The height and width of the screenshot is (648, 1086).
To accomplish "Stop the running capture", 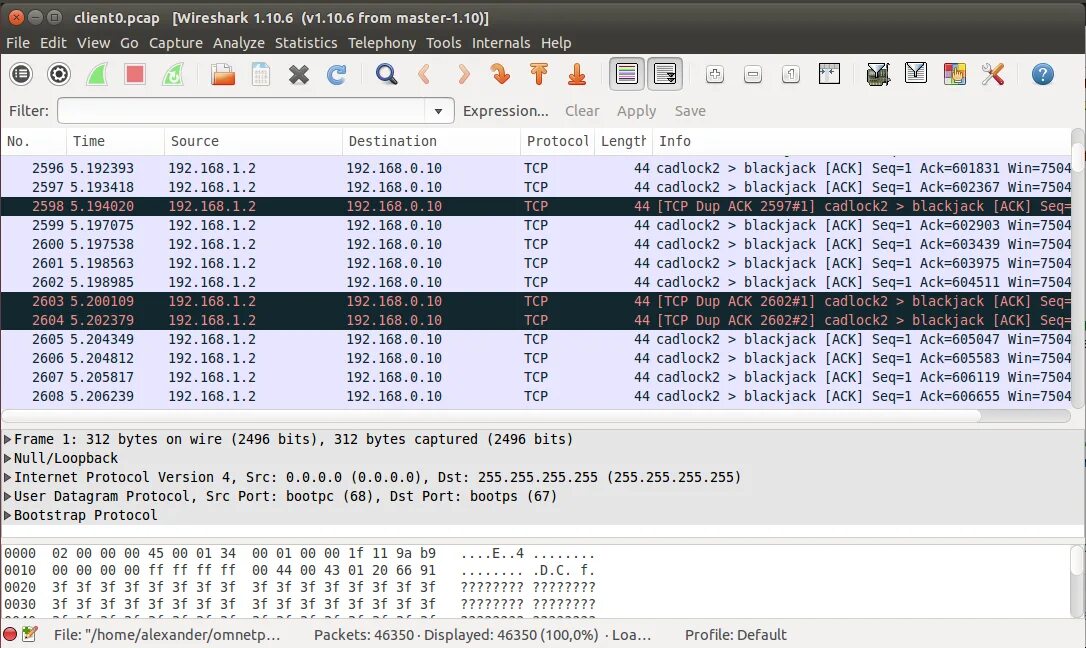I will point(135,74).
